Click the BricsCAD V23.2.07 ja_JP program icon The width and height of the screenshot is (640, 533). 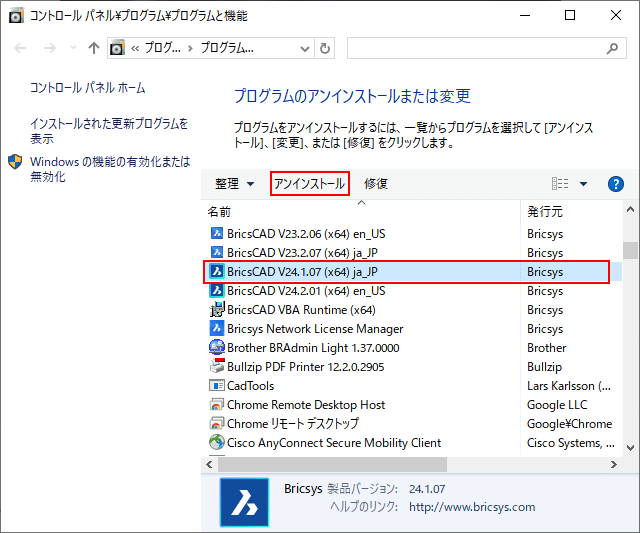[217, 253]
